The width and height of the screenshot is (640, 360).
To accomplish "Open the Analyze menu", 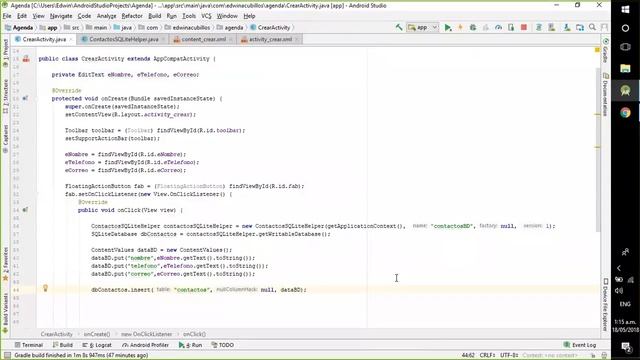I will 106,16.
